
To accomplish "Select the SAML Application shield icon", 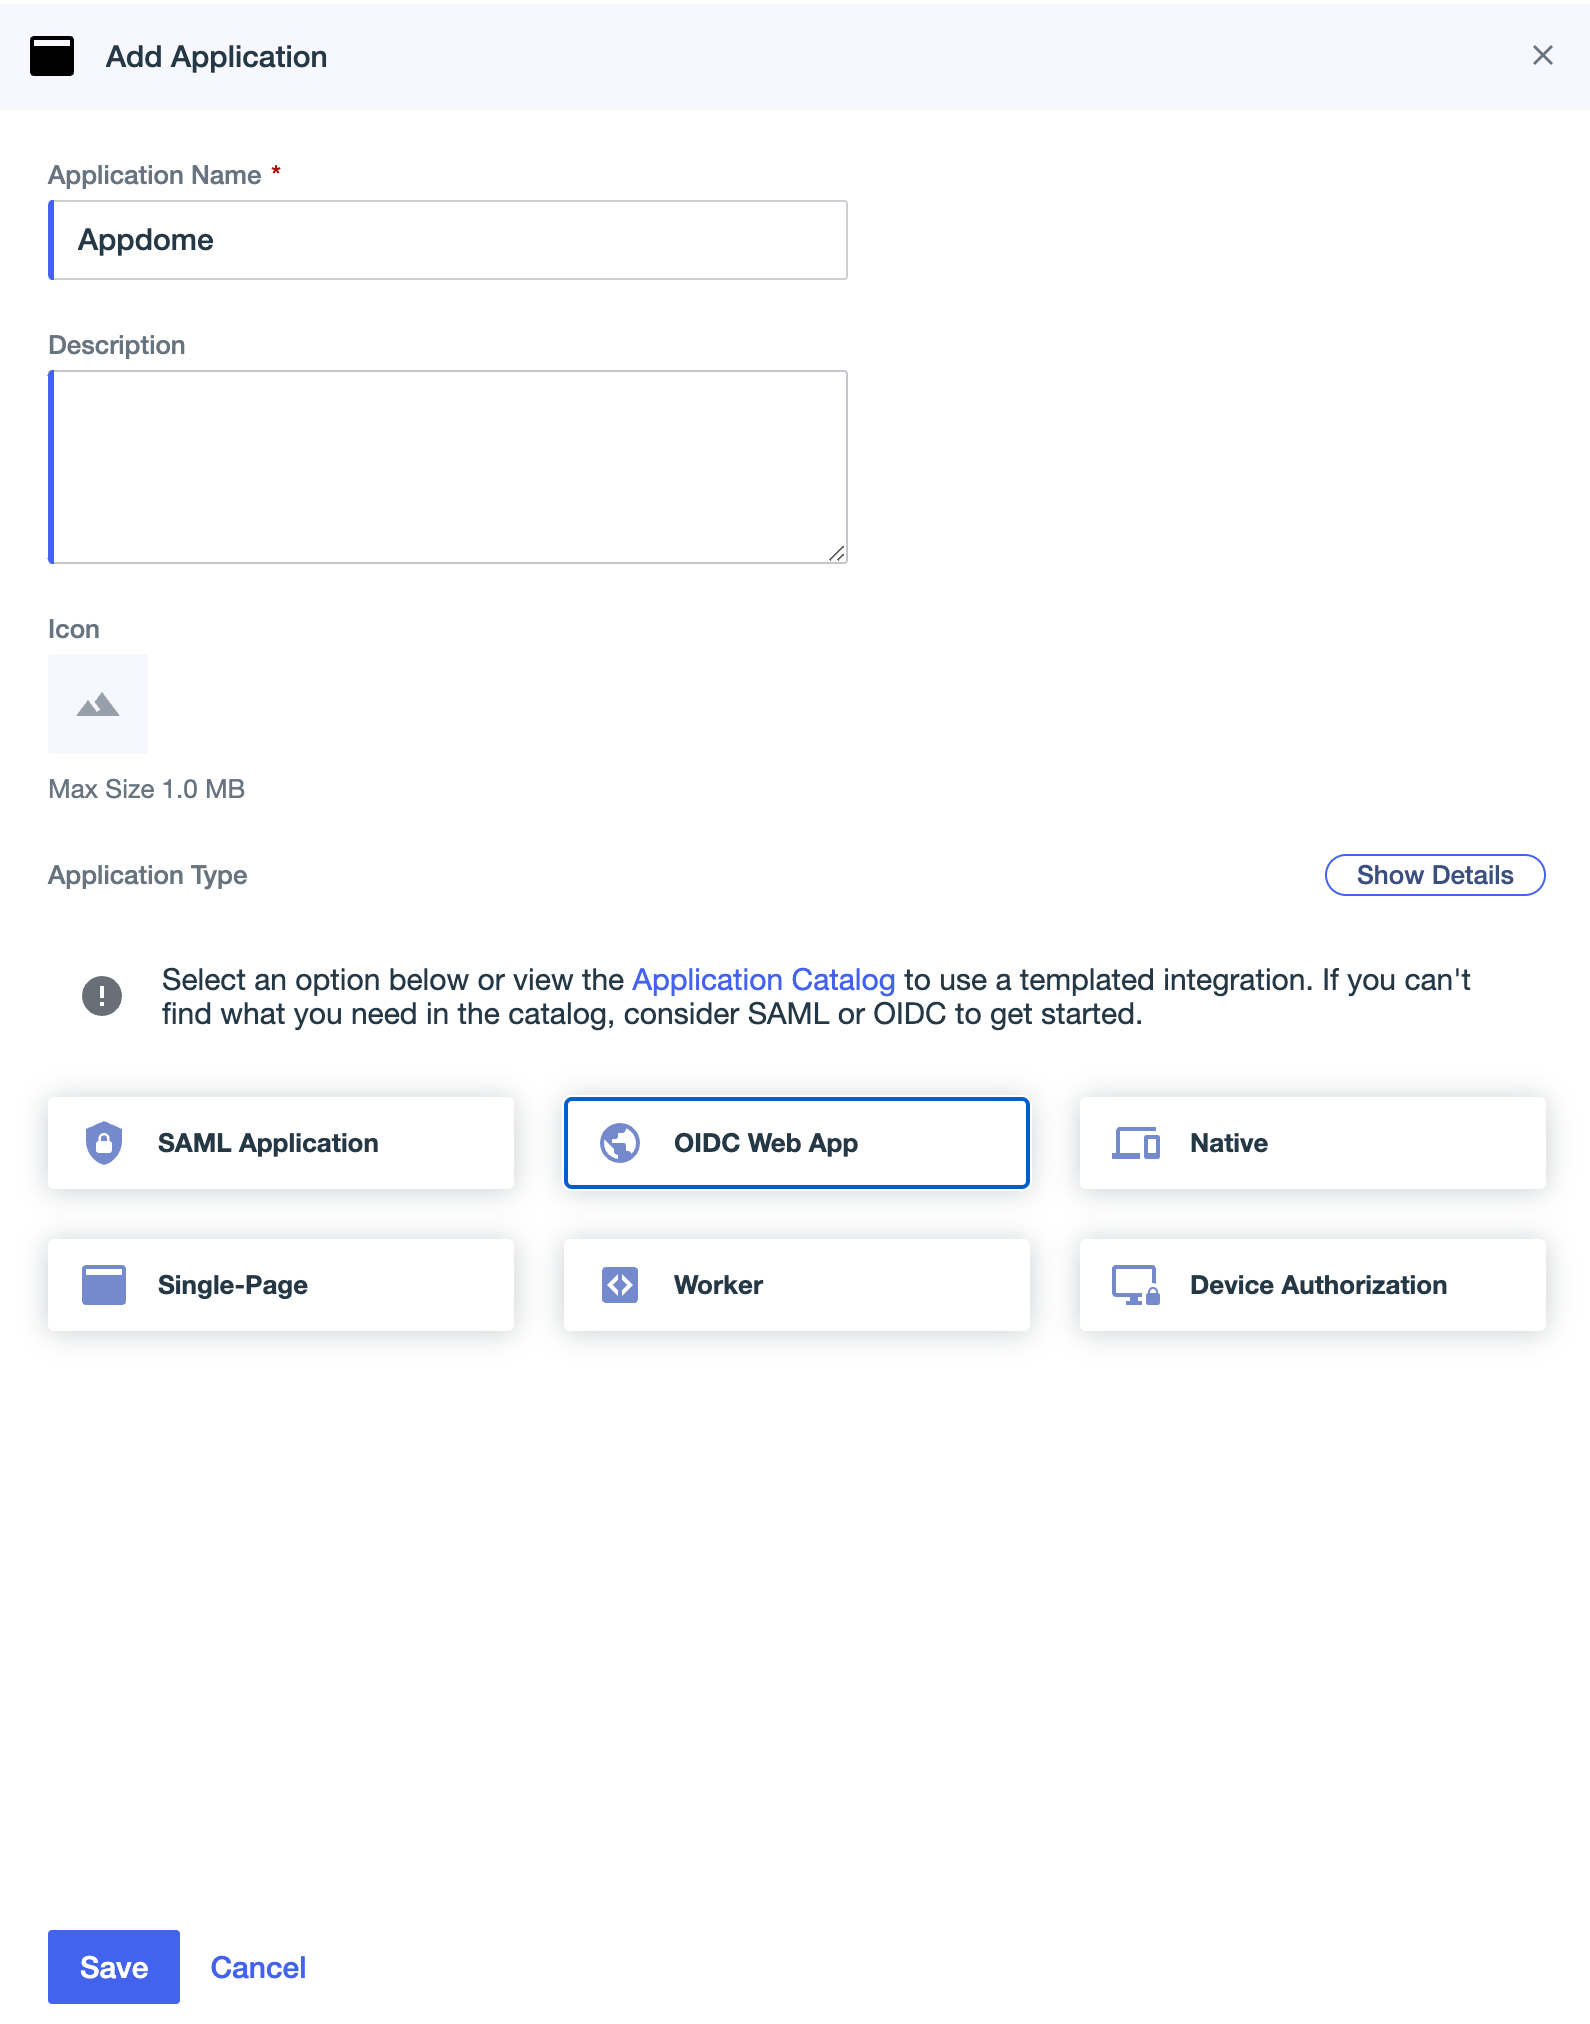I will tap(106, 1143).
